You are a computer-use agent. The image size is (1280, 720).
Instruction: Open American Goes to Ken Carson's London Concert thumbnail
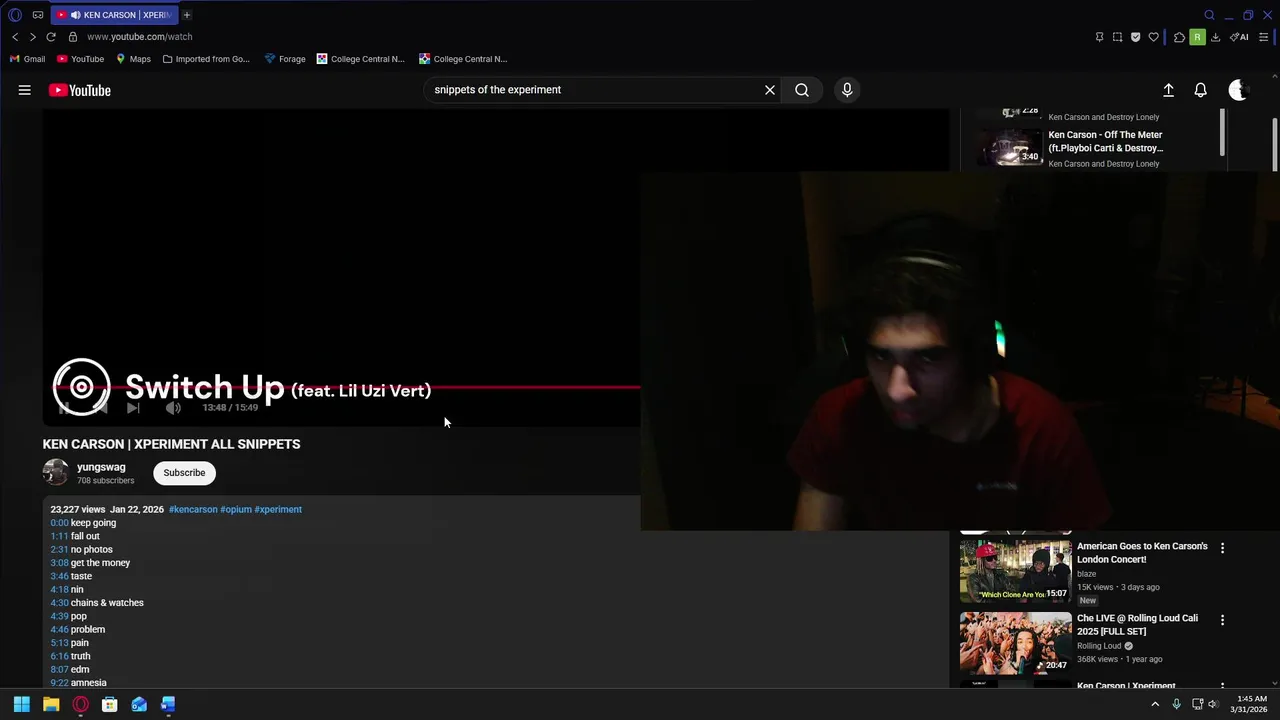(1015, 571)
